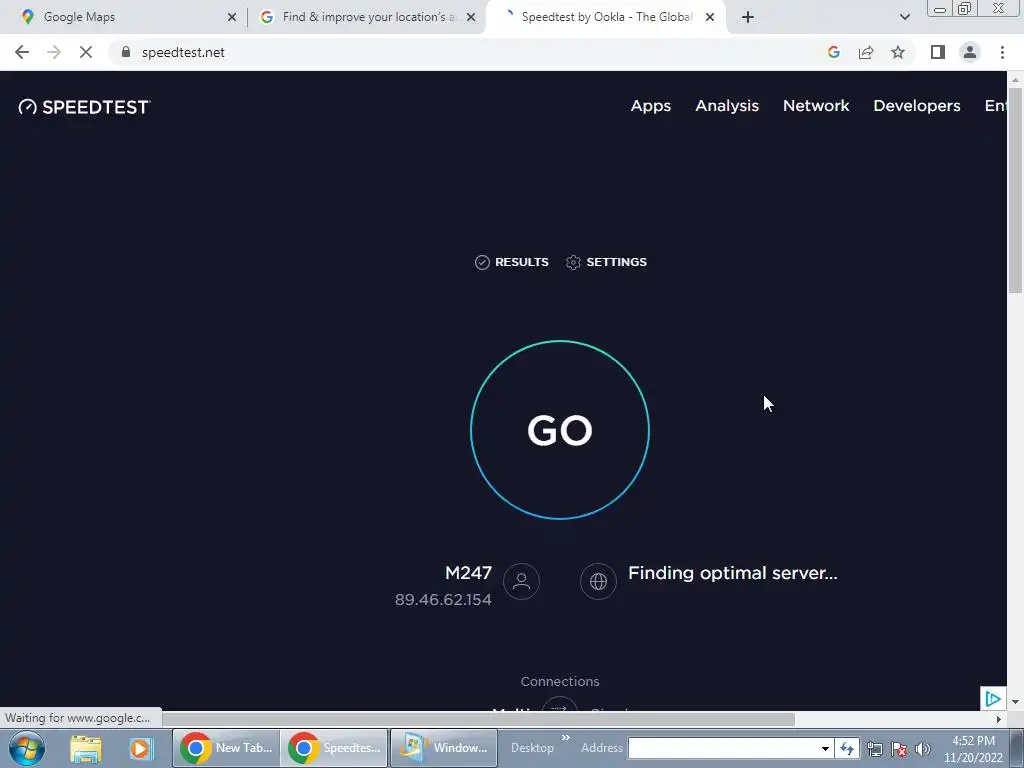Open the Apps menu item
The image size is (1024, 768).
[650, 106]
